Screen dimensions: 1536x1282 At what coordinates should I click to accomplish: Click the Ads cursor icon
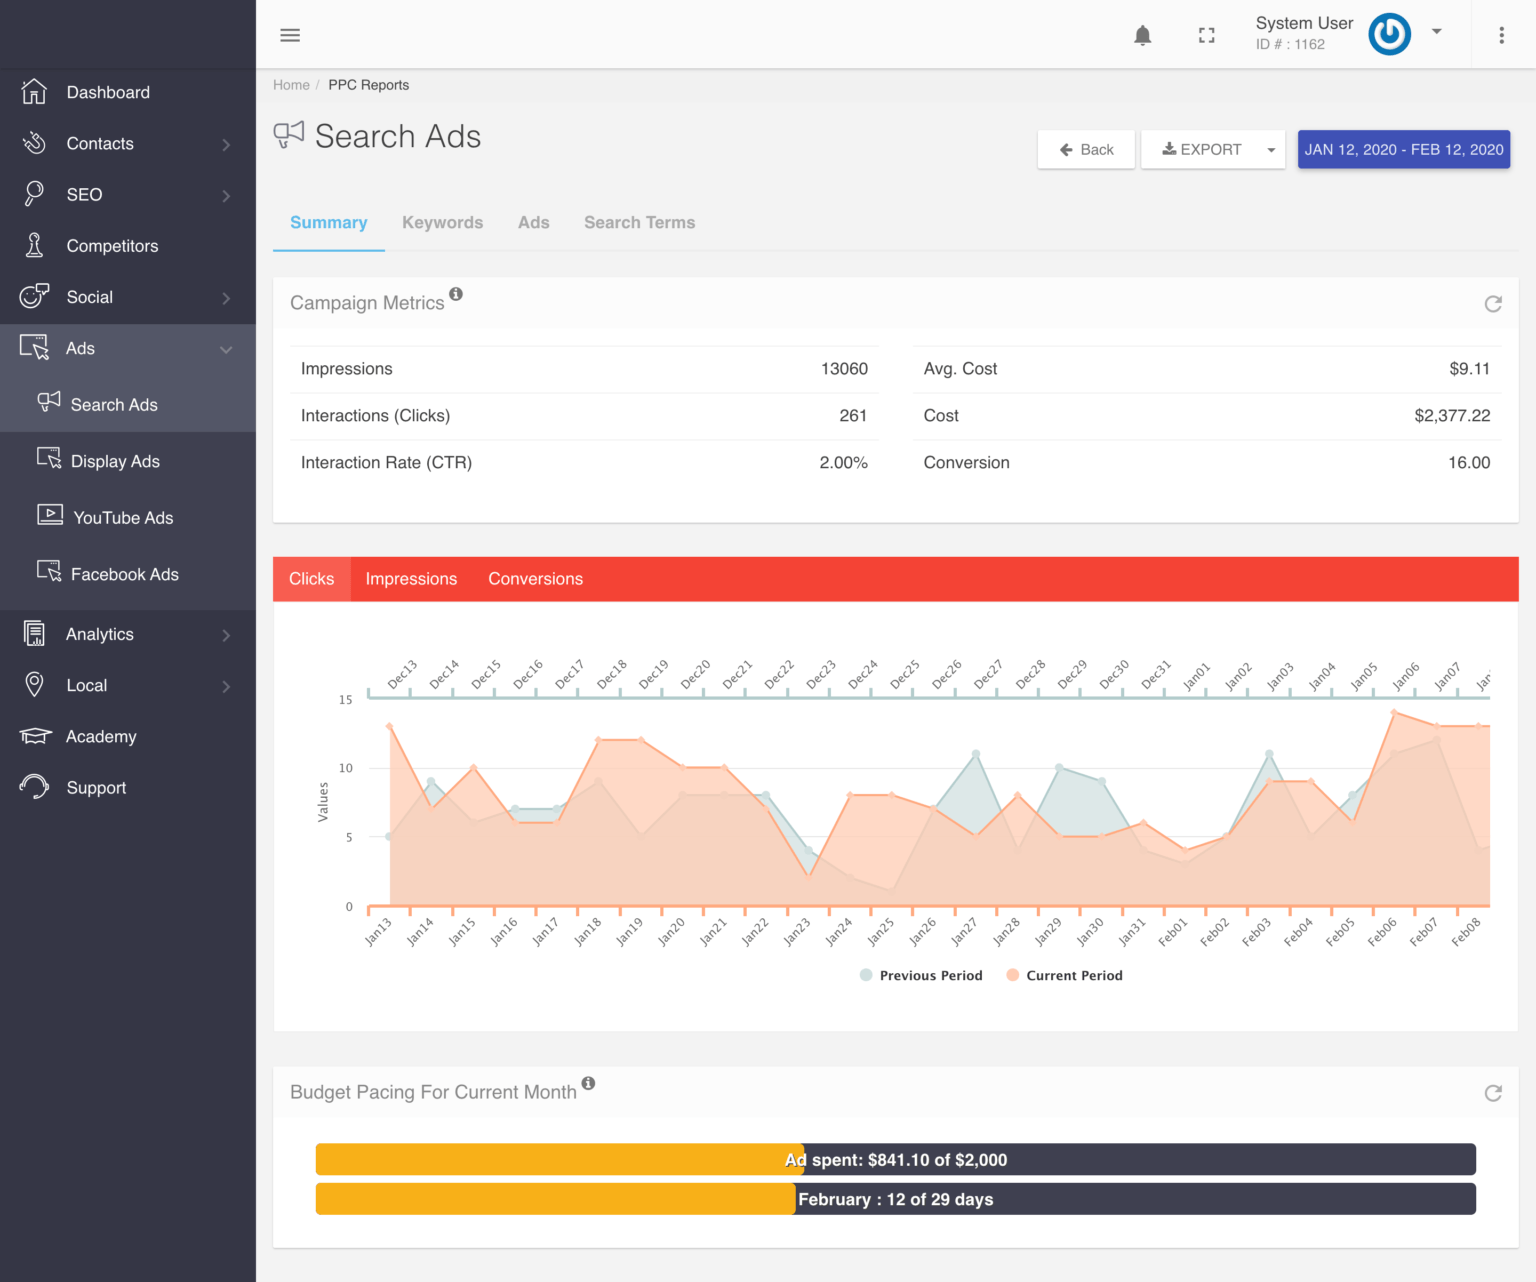coord(34,347)
